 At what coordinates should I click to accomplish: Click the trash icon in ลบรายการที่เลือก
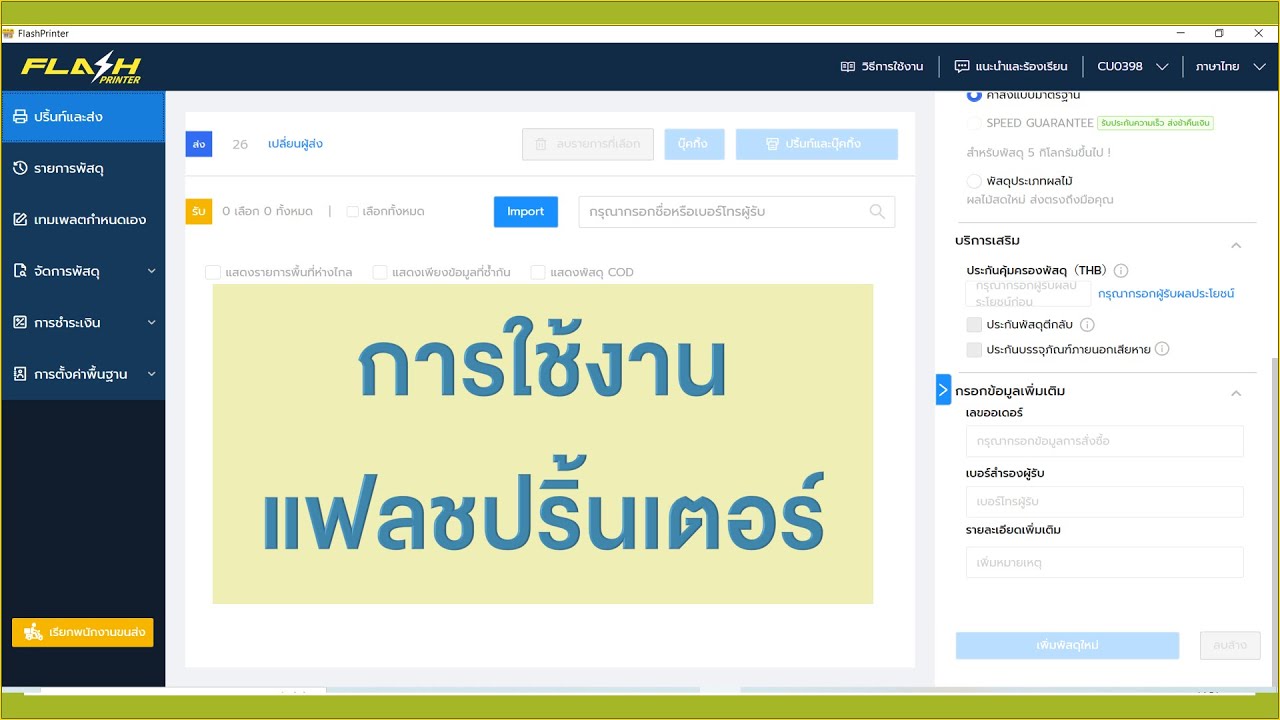pos(540,144)
